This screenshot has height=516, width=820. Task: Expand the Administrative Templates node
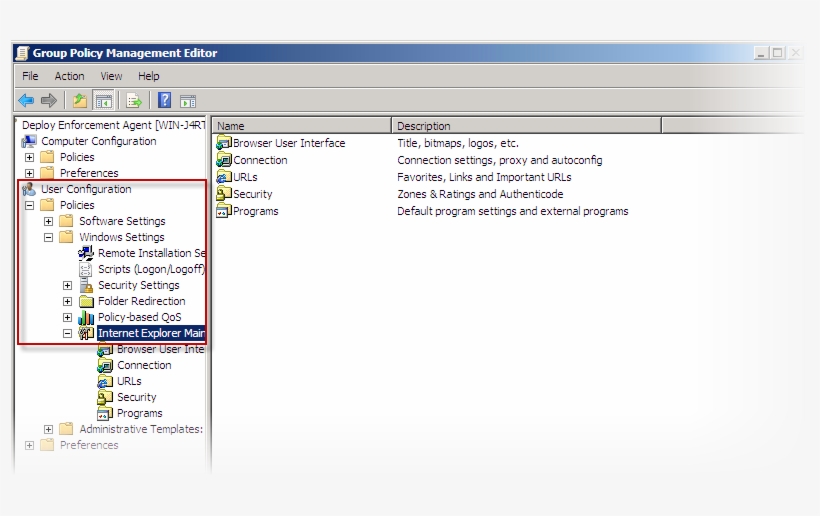[48, 429]
